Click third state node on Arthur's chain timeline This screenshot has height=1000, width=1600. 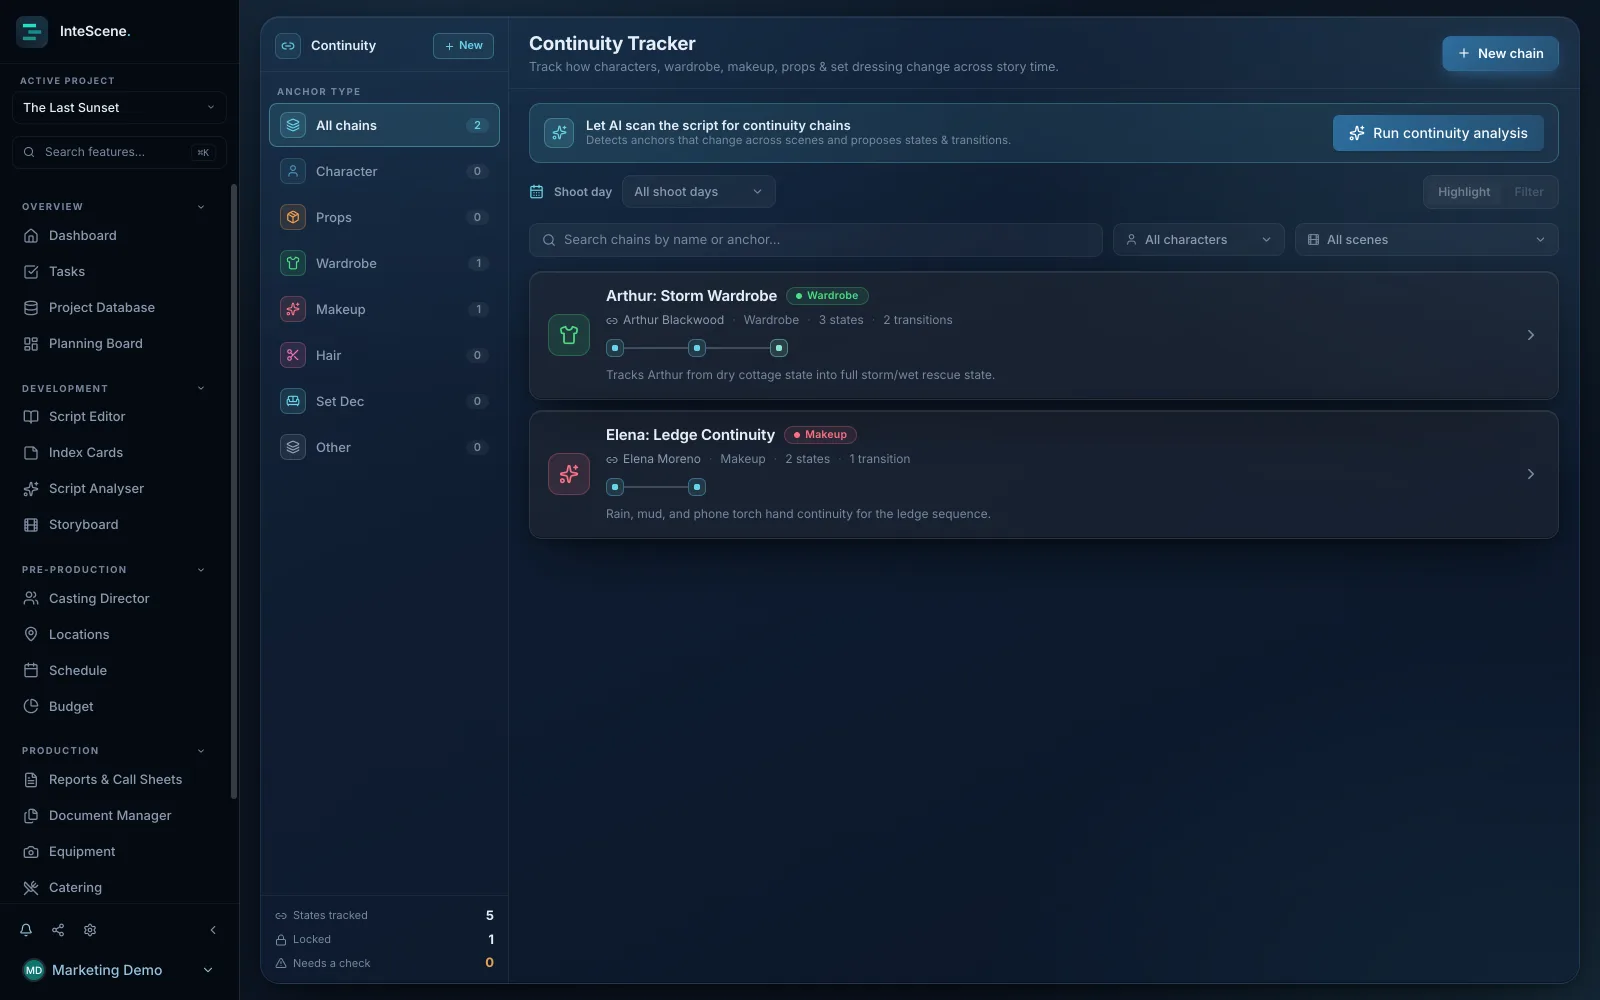click(779, 348)
